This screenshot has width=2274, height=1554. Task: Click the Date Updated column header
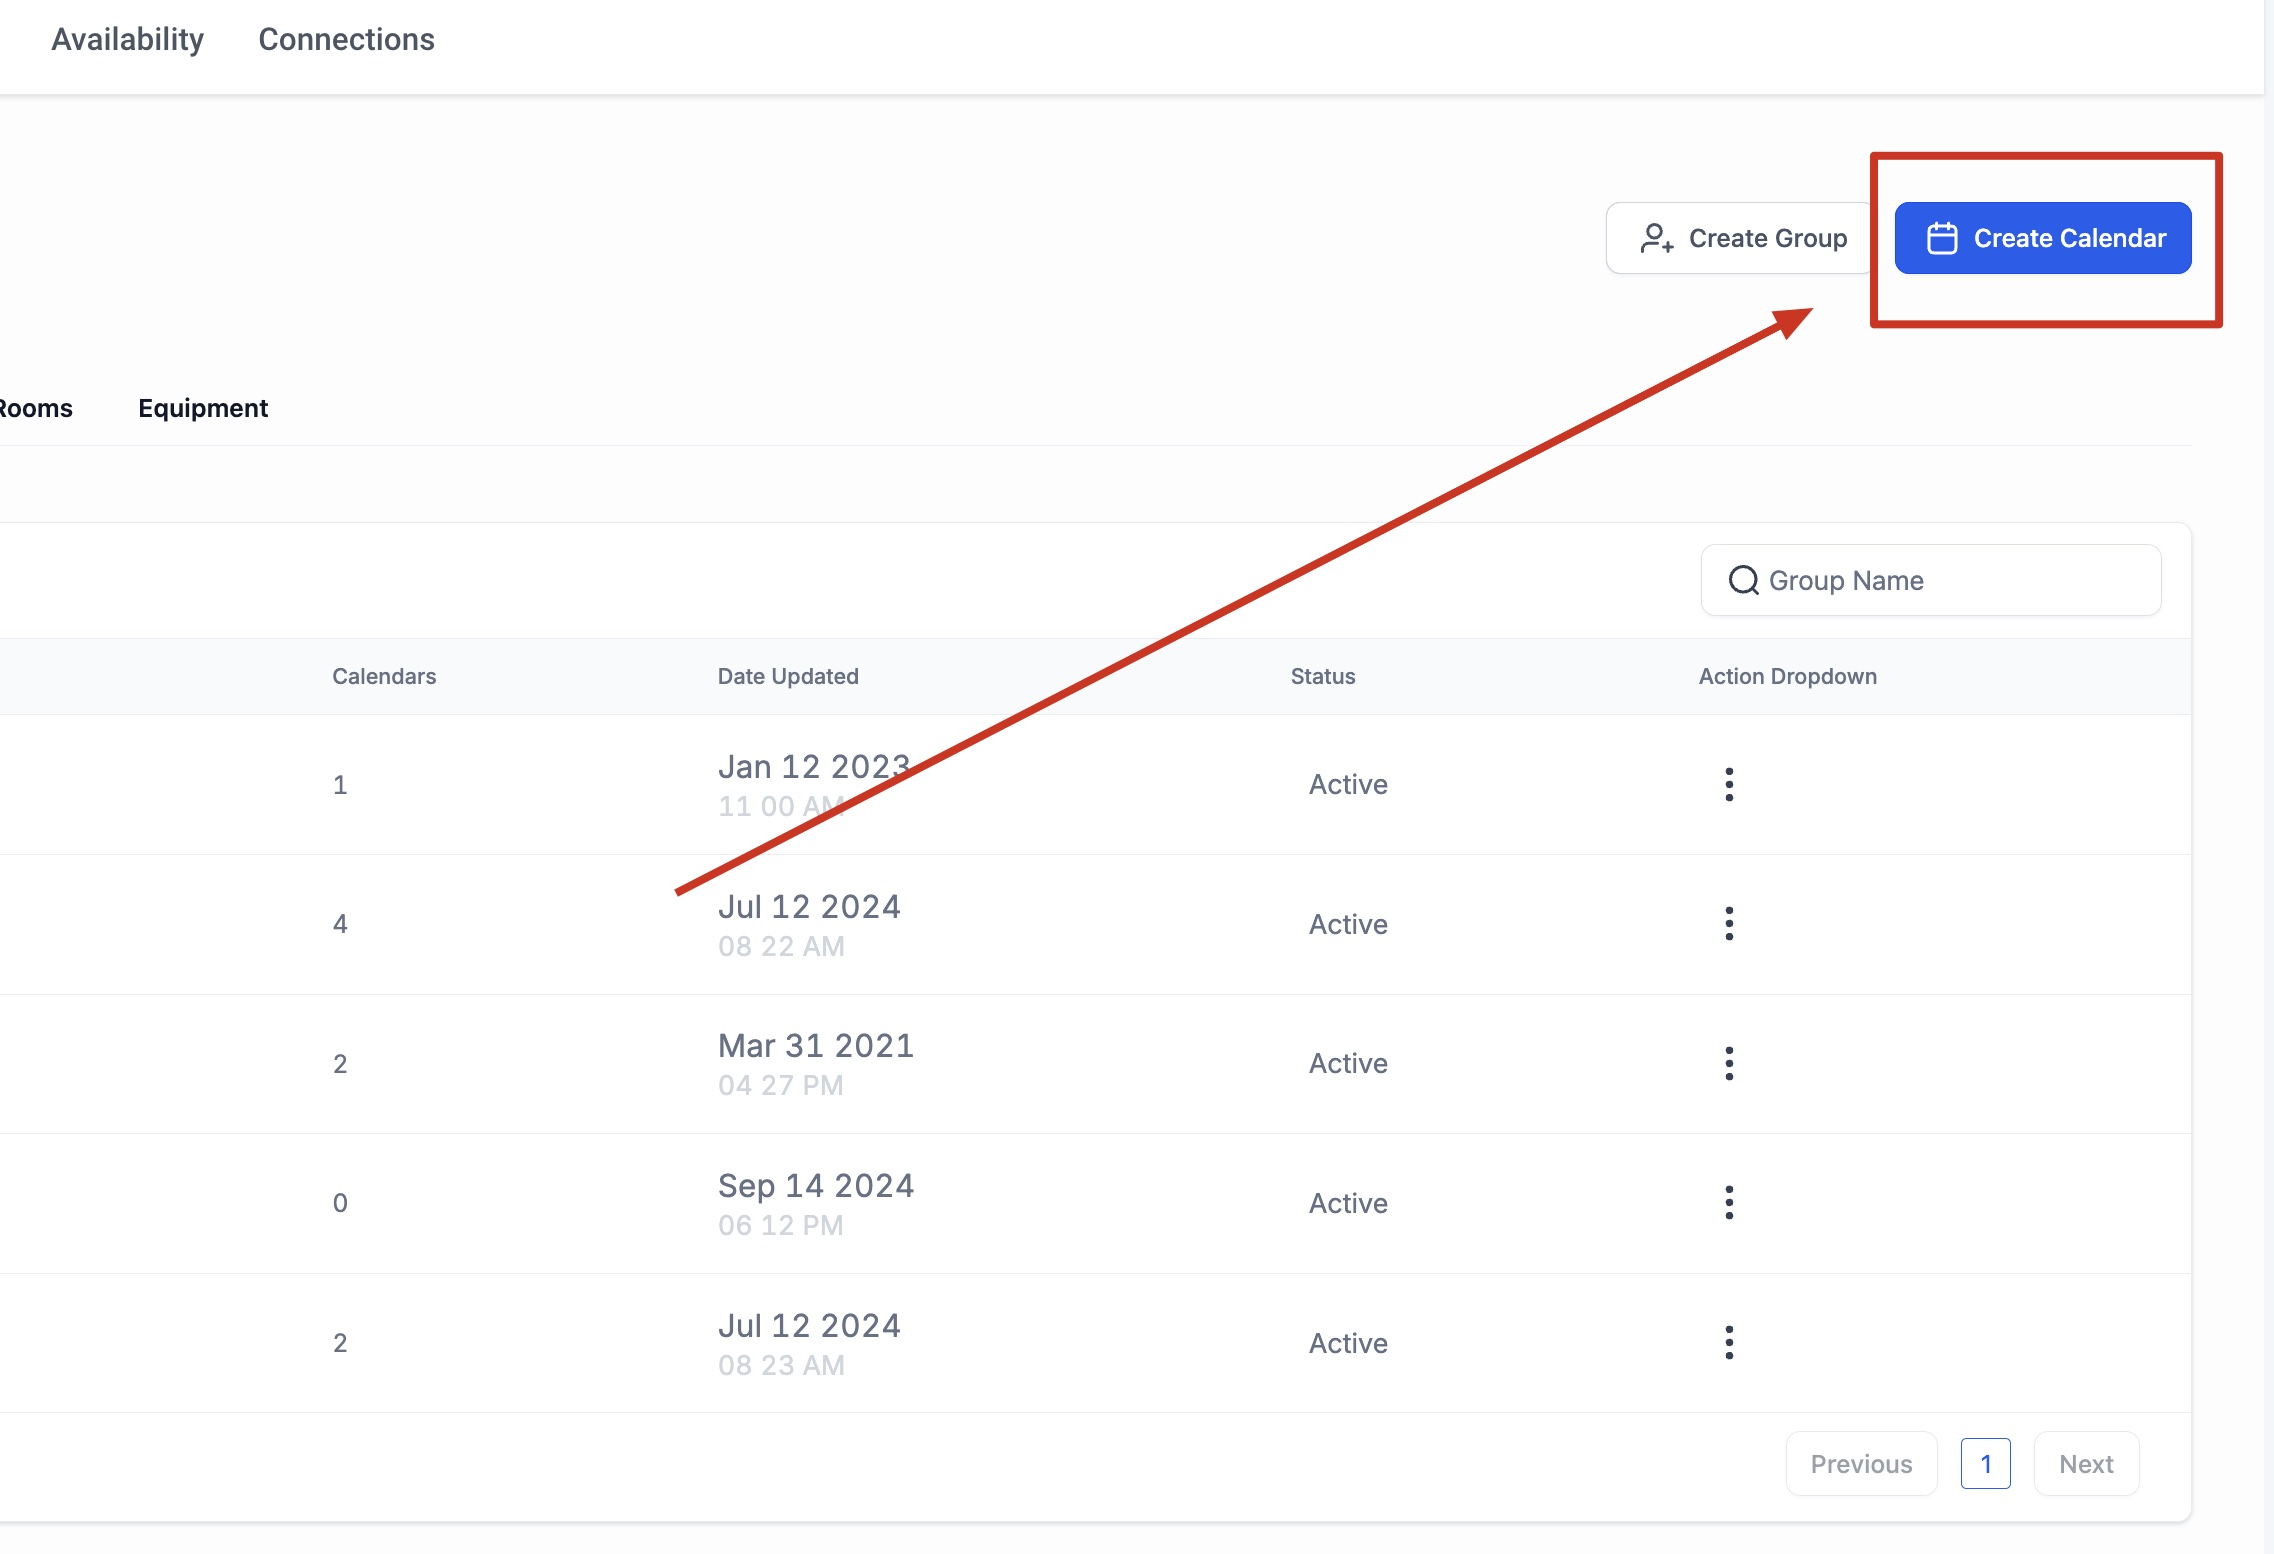pyautogui.click(x=788, y=676)
